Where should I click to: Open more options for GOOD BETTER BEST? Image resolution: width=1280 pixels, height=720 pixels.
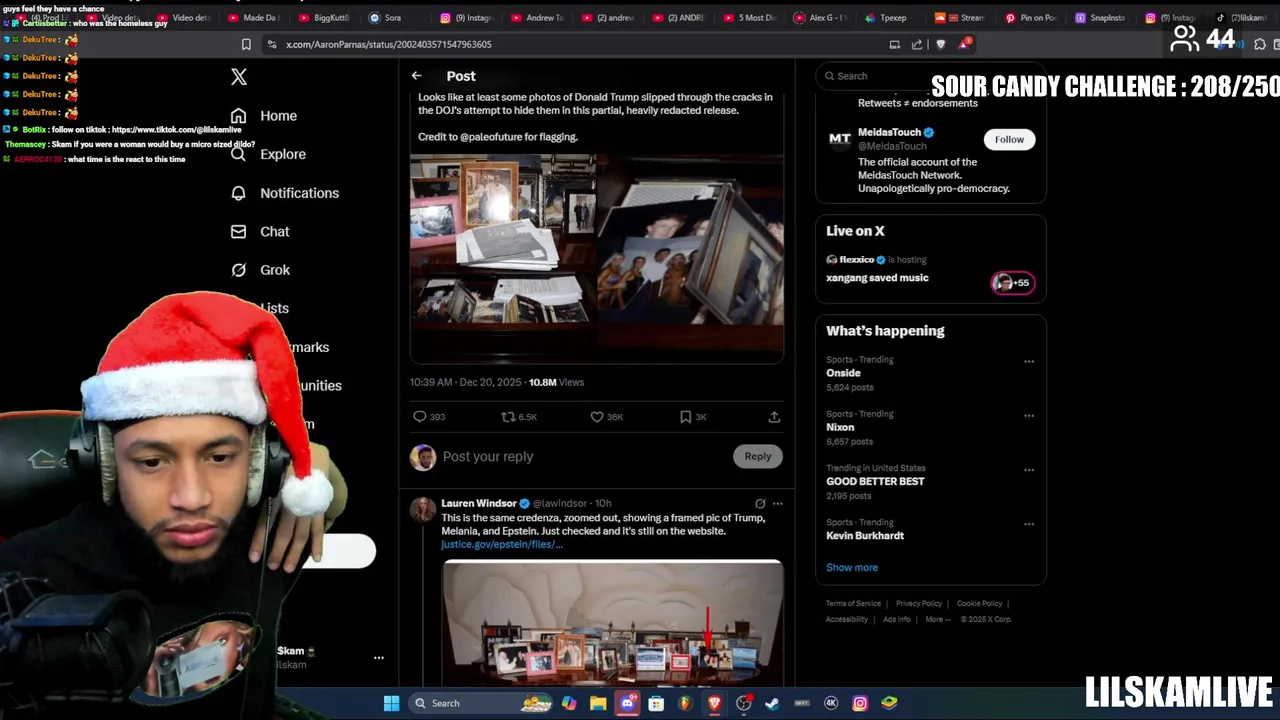pyautogui.click(x=1029, y=469)
